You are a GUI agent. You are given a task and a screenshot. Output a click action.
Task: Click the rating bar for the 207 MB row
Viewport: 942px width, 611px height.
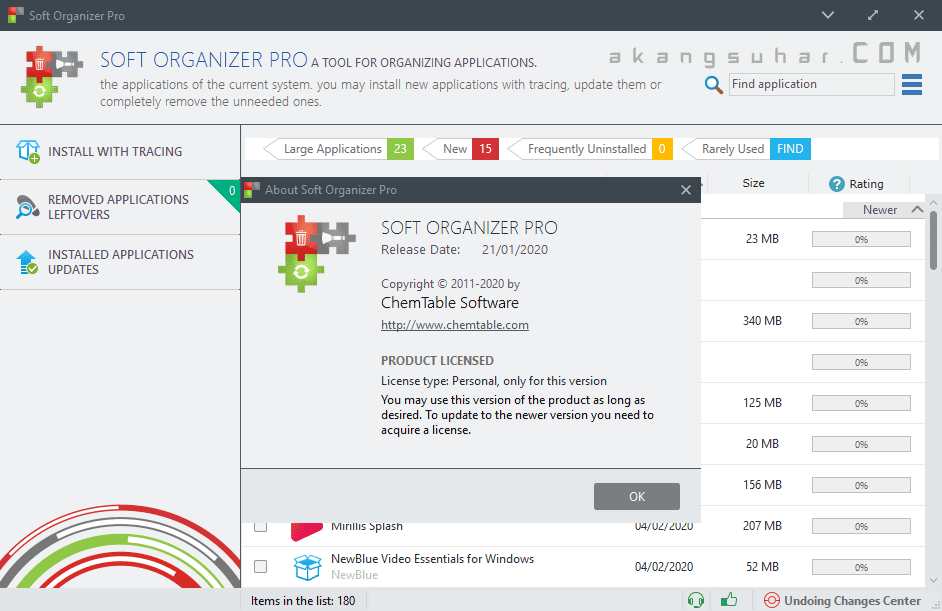coord(861,526)
